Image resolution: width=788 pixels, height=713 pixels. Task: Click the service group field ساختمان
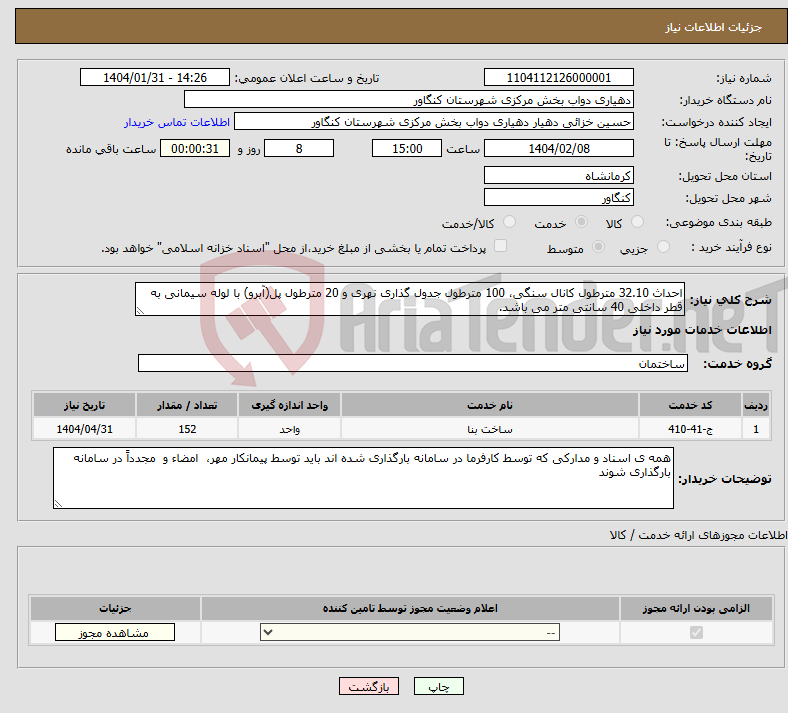click(x=413, y=363)
